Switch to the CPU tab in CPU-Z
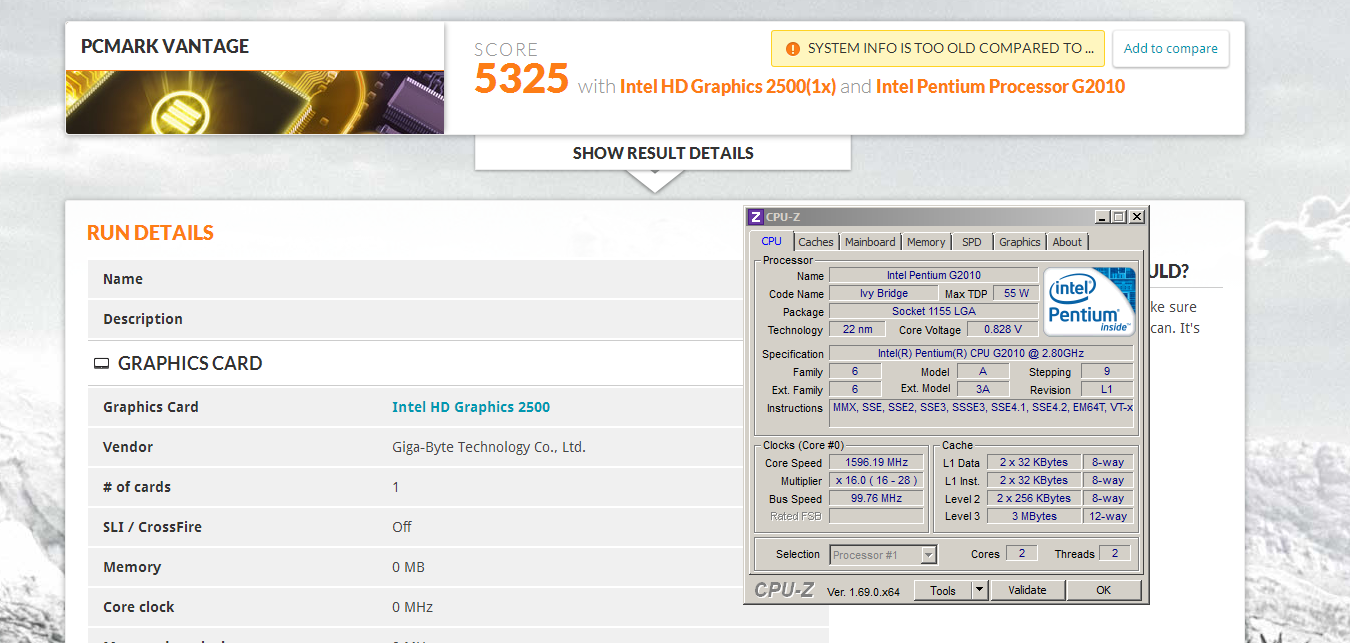The height and width of the screenshot is (643, 1350). pyautogui.click(x=772, y=241)
